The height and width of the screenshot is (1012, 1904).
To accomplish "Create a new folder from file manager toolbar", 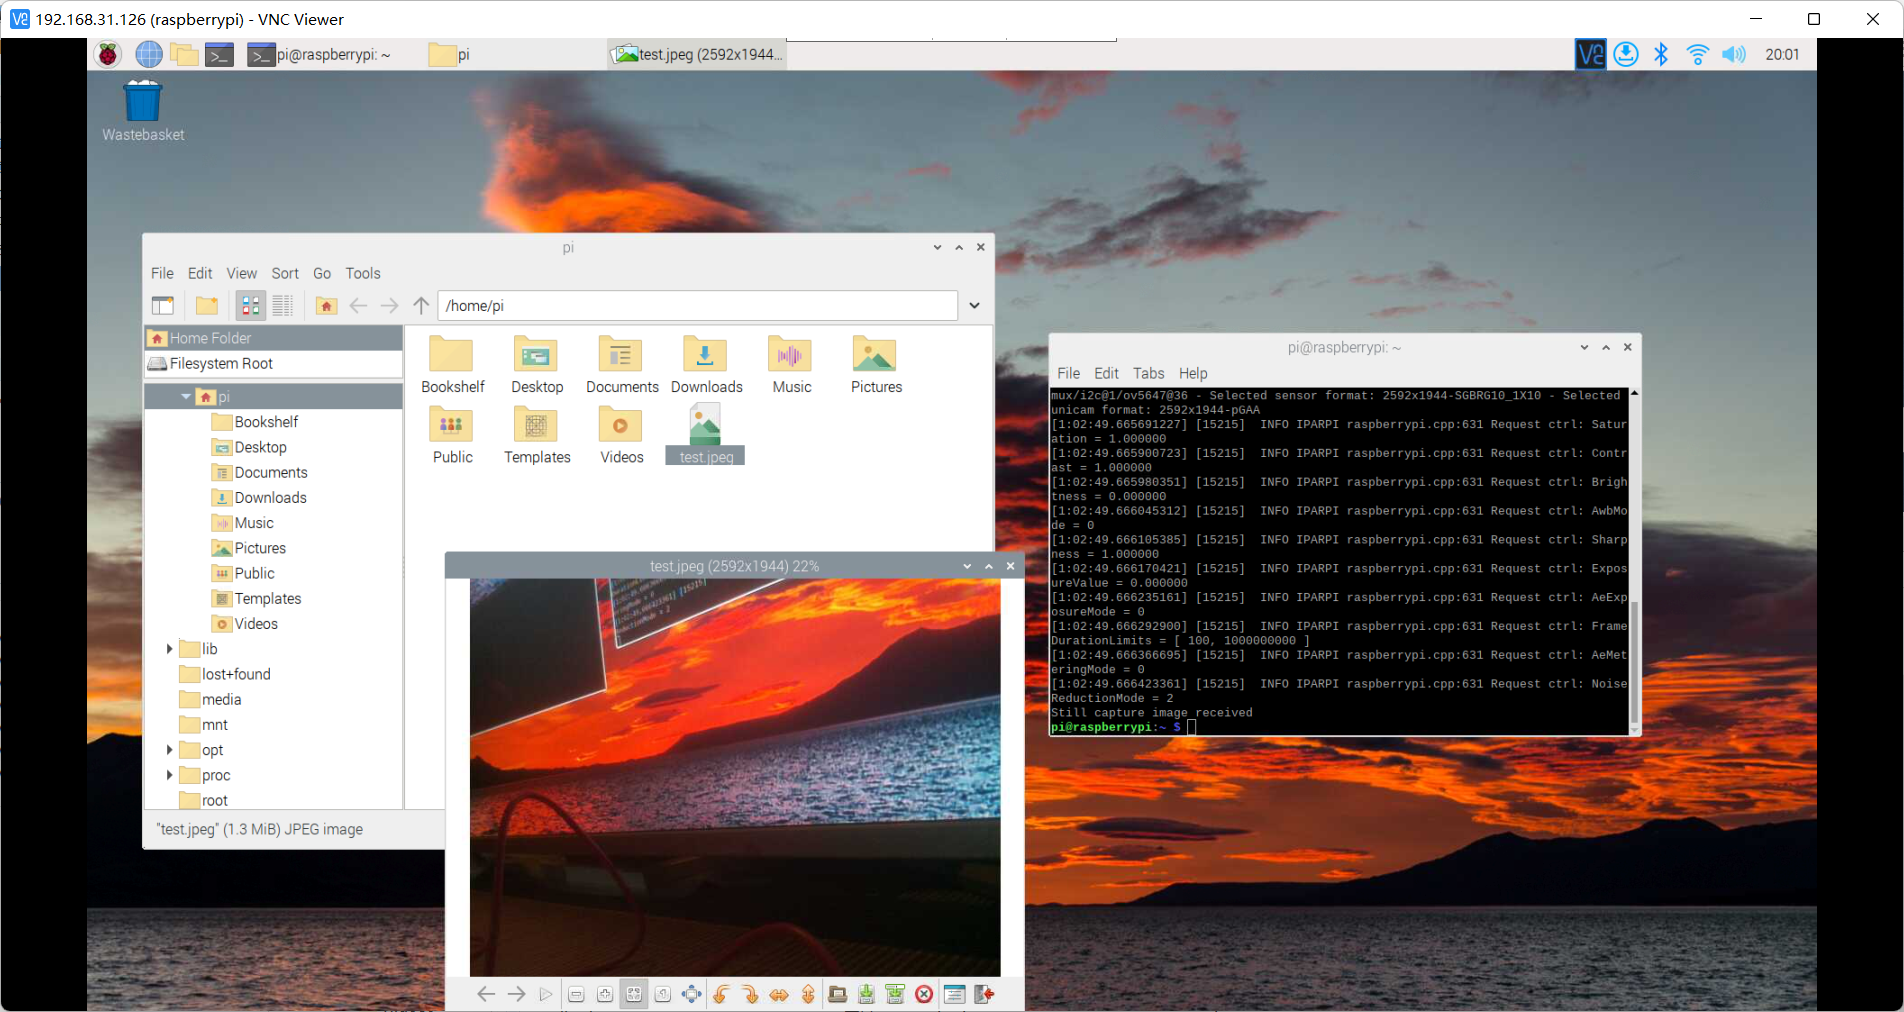I will [x=207, y=306].
